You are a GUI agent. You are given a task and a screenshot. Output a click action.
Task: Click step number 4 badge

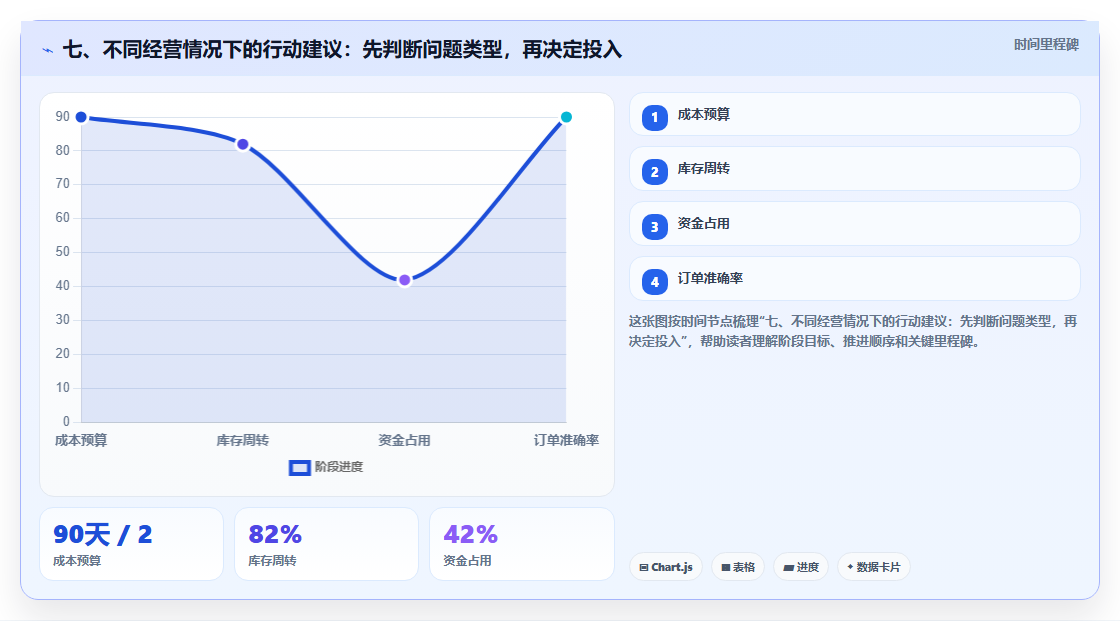pos(654,282)
